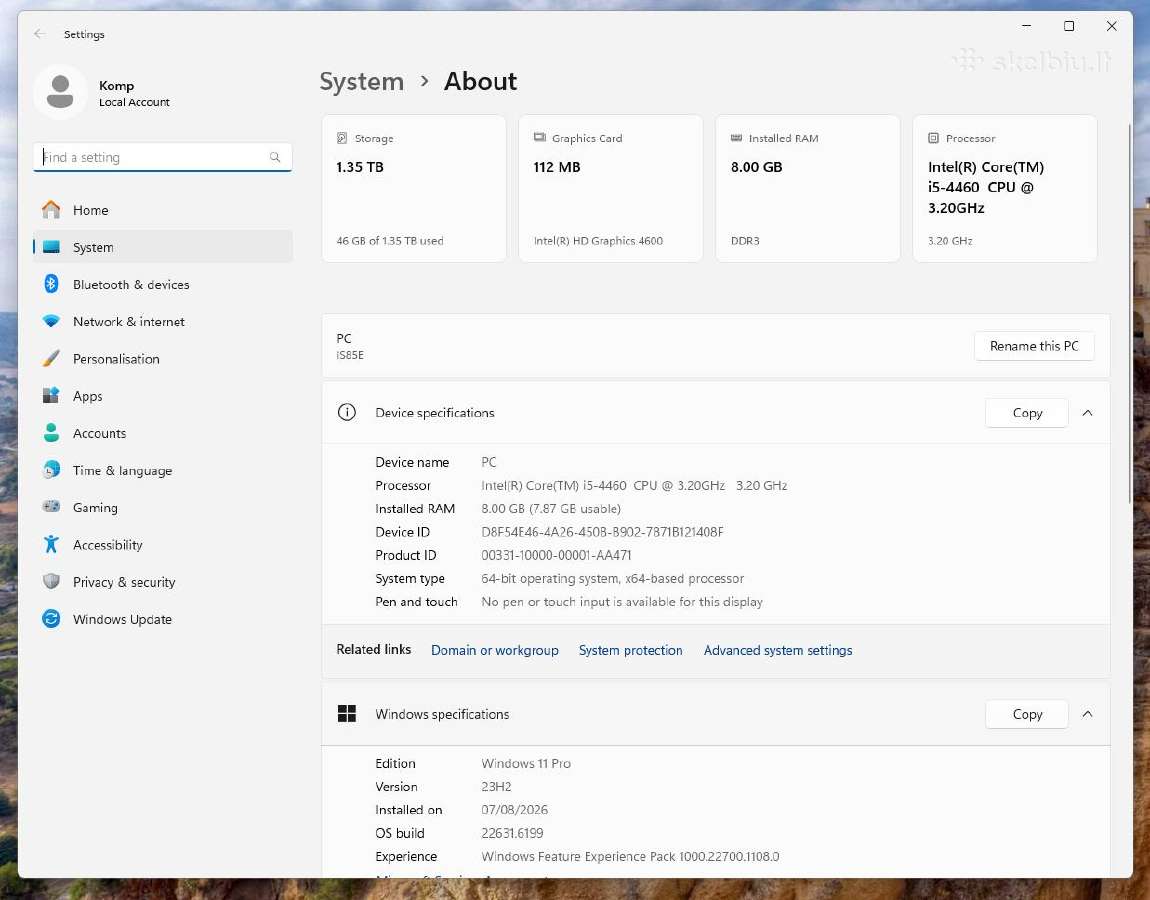1150x900 pixels.
Task: Open Domain or workgroup link
Action: pyautogui.click(x=494, y=650)
